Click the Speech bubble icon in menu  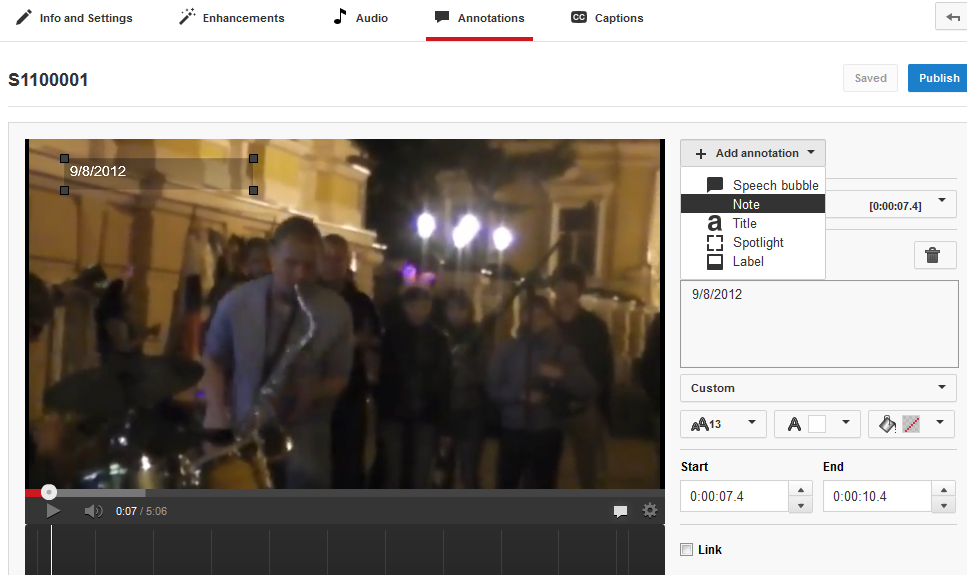click(715, 184)
